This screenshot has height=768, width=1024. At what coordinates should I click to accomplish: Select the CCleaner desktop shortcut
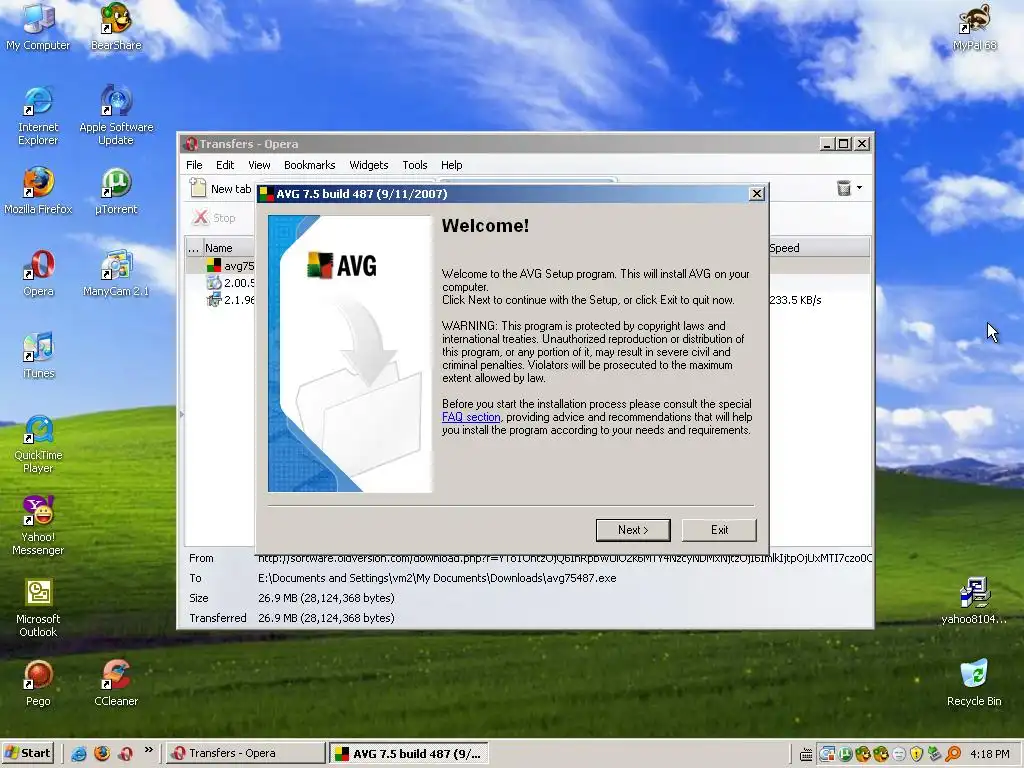(x=116, y=683)
